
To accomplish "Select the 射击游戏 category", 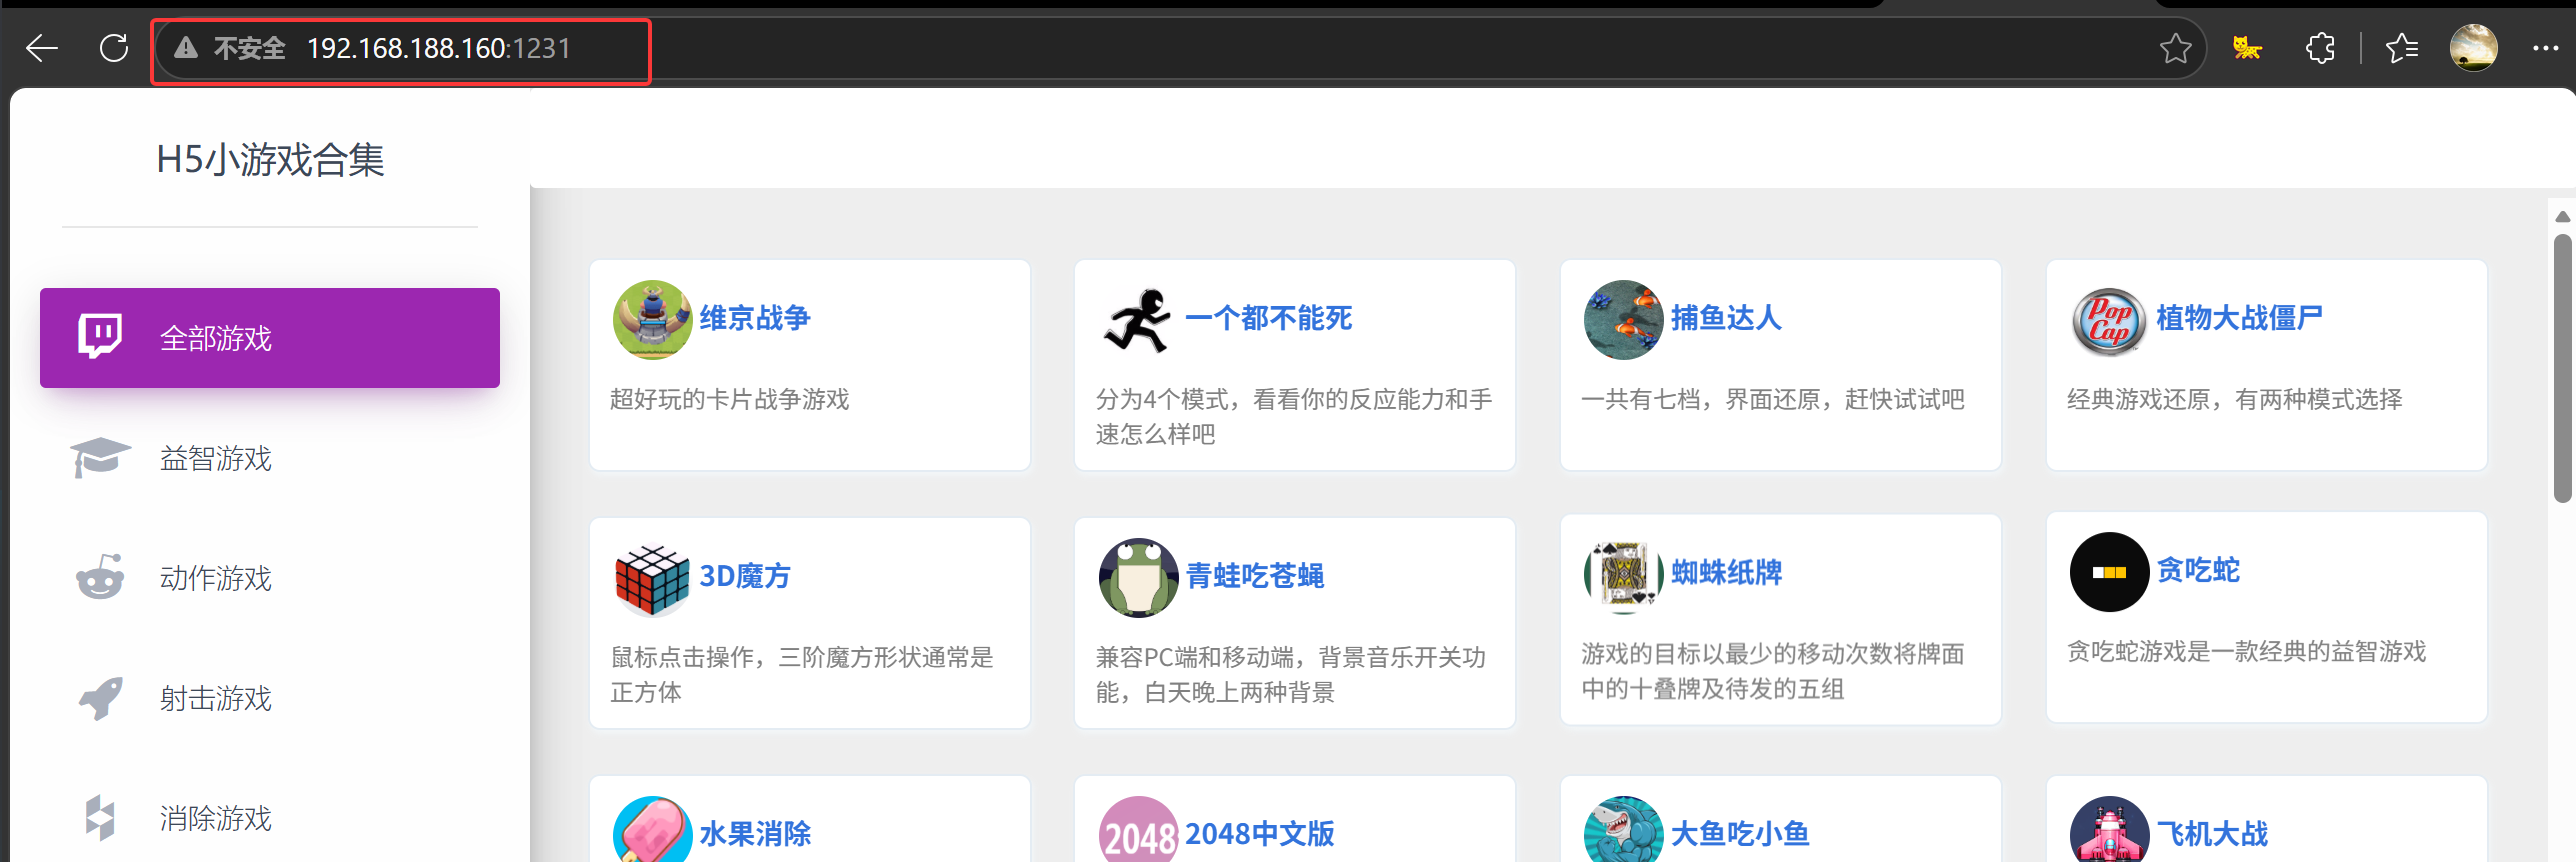I will pos(270,698).
